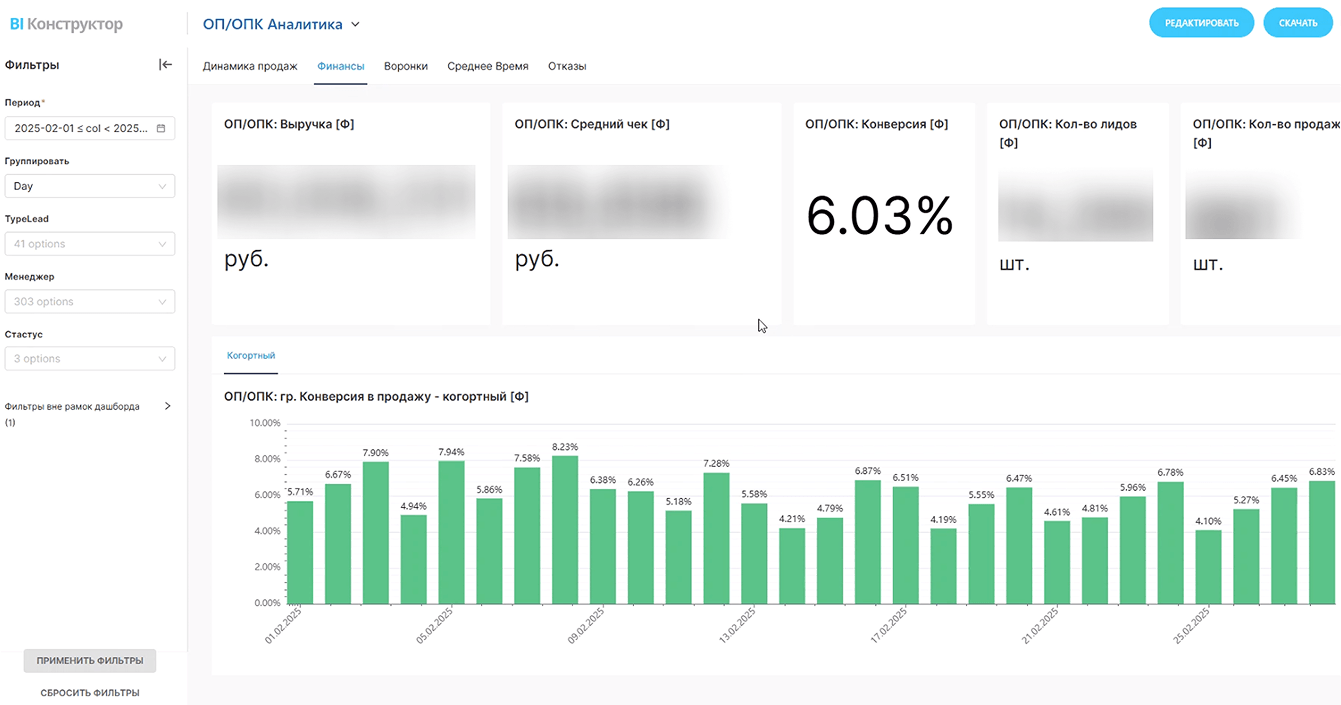Collapse the Фильтры sidebar panel
Image resolution: width=1341 pixels, height=705 pixels.
[166, 65]
